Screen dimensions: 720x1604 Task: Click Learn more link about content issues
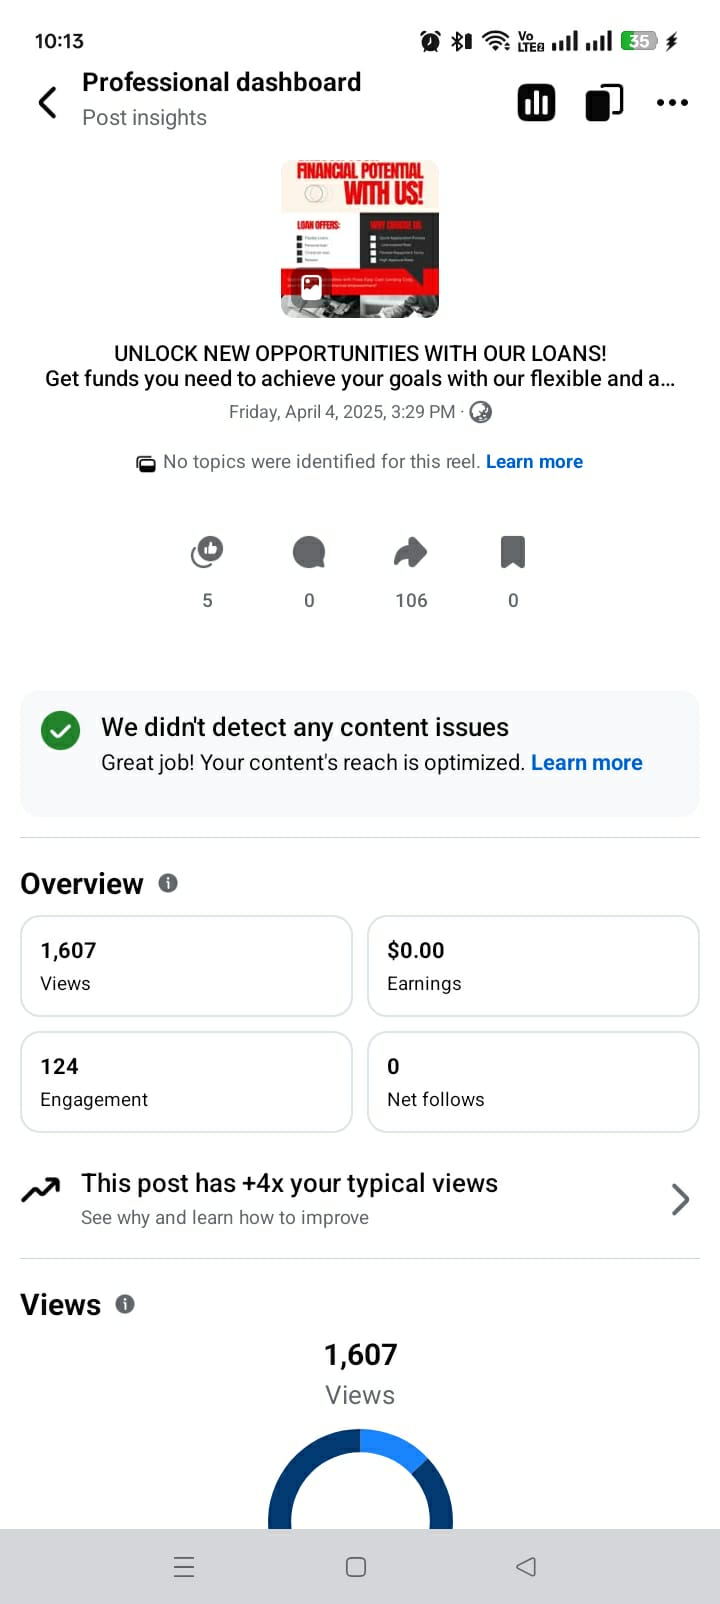coord(586,763)
